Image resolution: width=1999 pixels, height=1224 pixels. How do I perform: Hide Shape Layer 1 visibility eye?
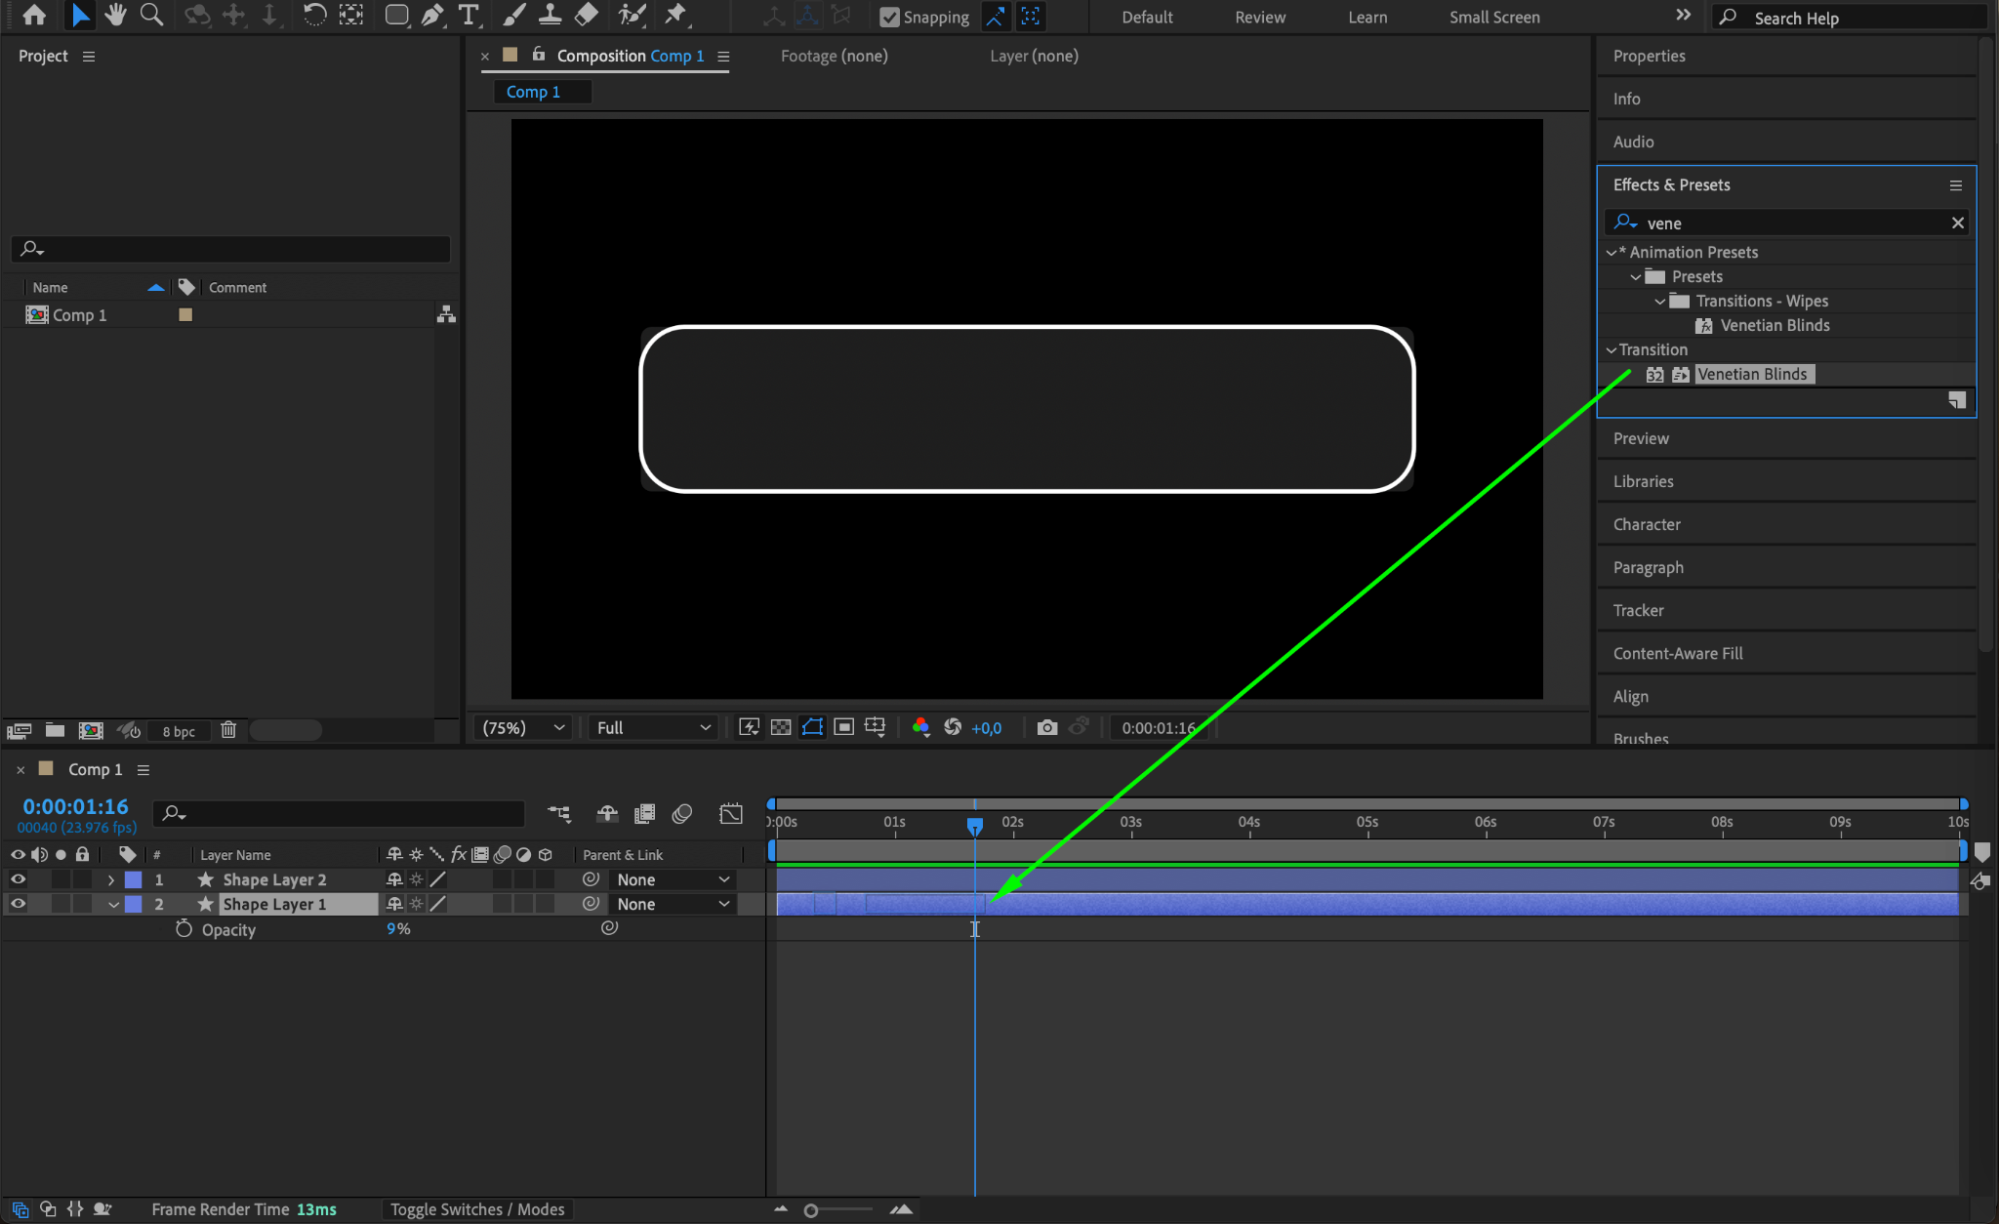[x=18, y=903]
